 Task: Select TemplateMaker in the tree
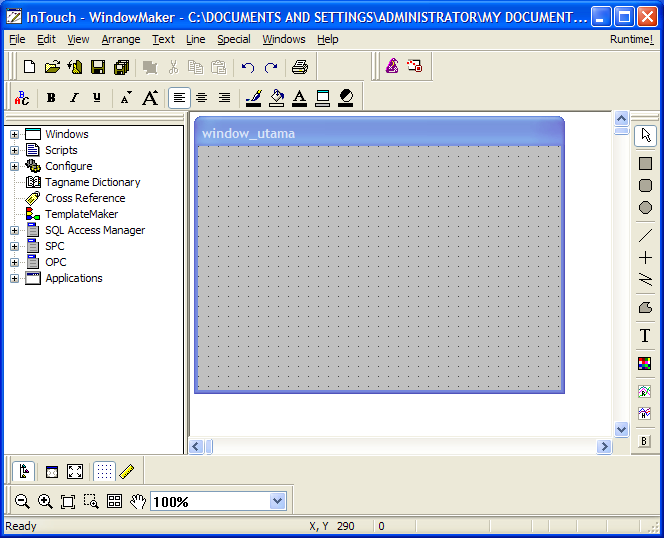coord(82,214)
